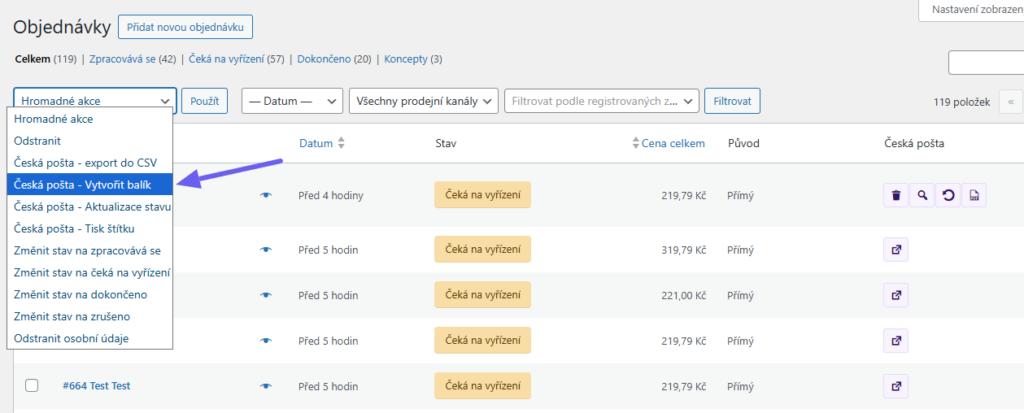Click the Čeká na vyřízení badge in Před 4 hodiny row
This screenshot has width=1024, height=413.
click(483, 195)
